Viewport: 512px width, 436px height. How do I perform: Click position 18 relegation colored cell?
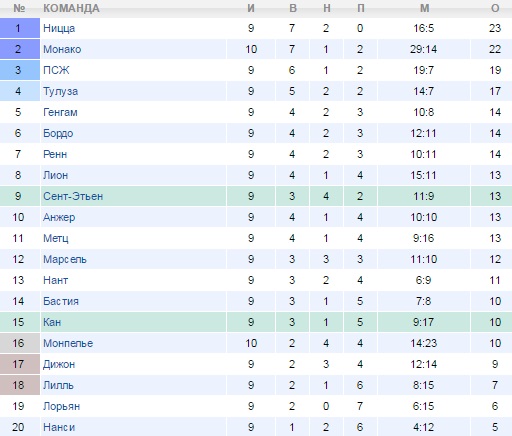click(x=20, y=385)
